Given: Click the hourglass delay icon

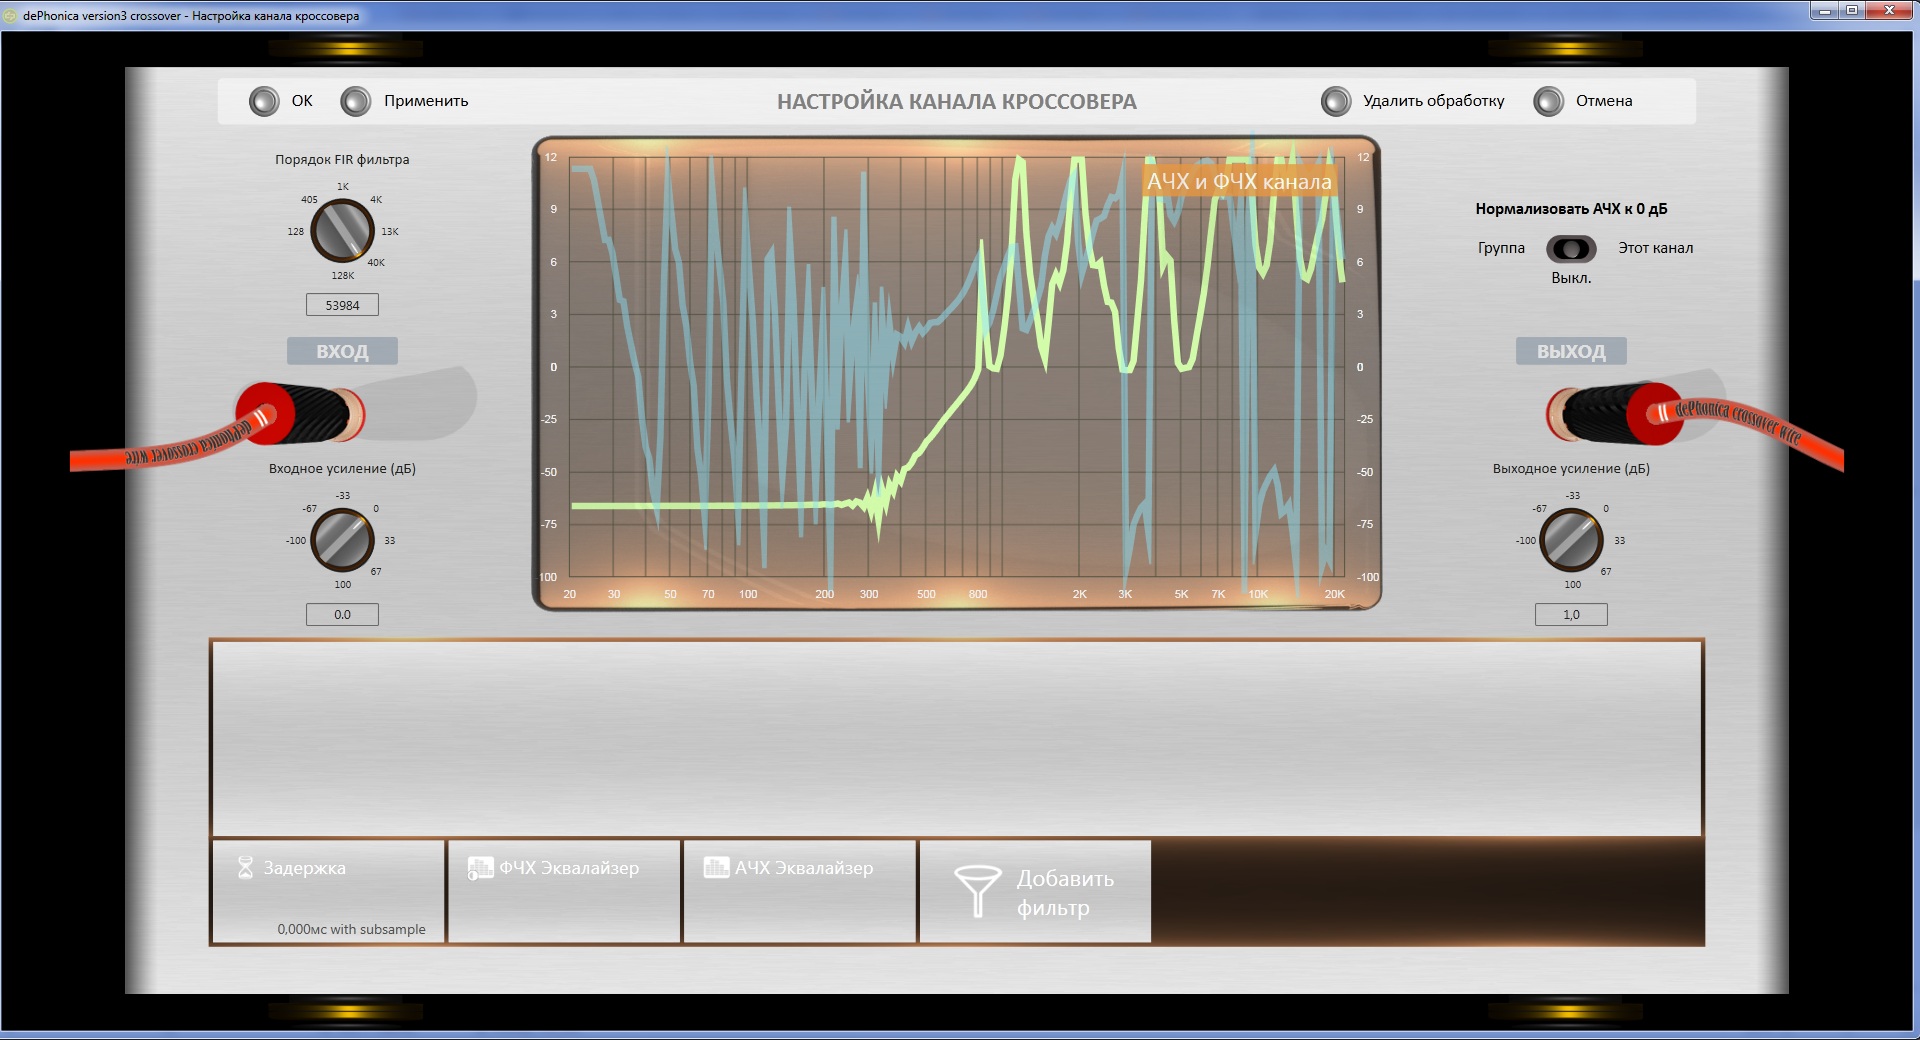Looking at the screenshot, I should point(245,867).
